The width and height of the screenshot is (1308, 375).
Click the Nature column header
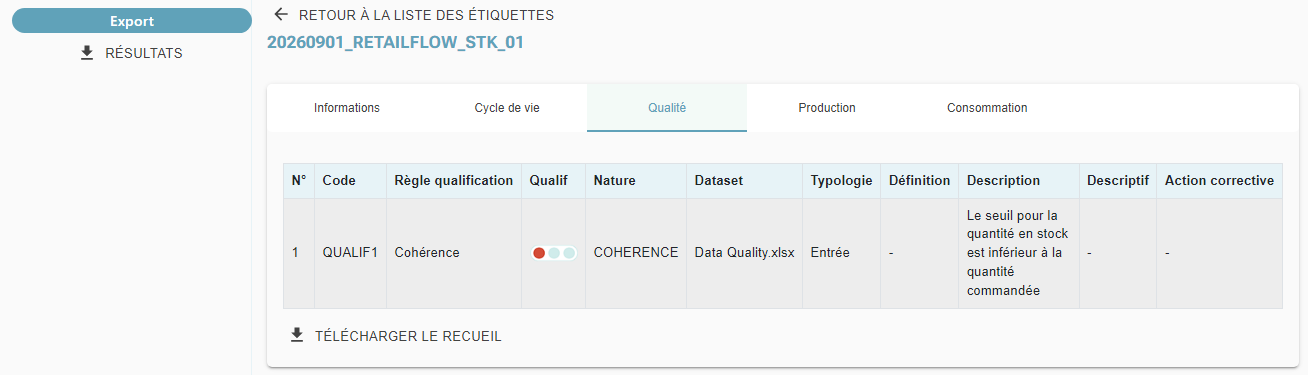[x=636, y=181]
